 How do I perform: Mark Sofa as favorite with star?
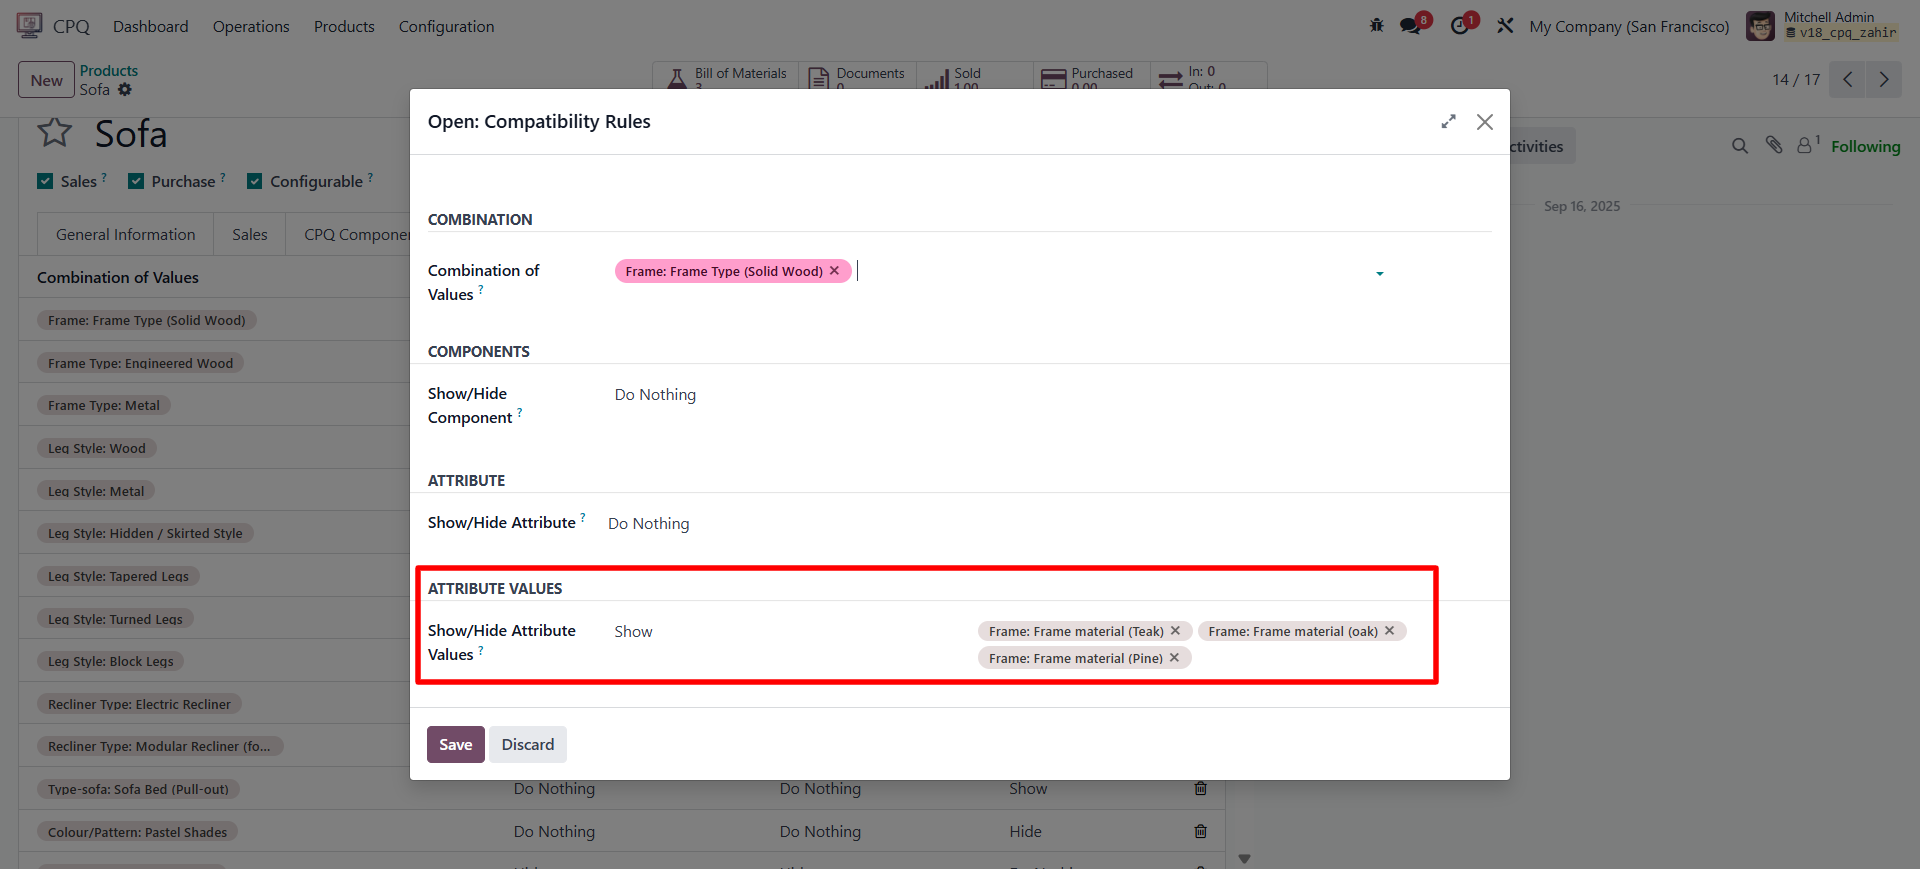(x=55, y=133)
